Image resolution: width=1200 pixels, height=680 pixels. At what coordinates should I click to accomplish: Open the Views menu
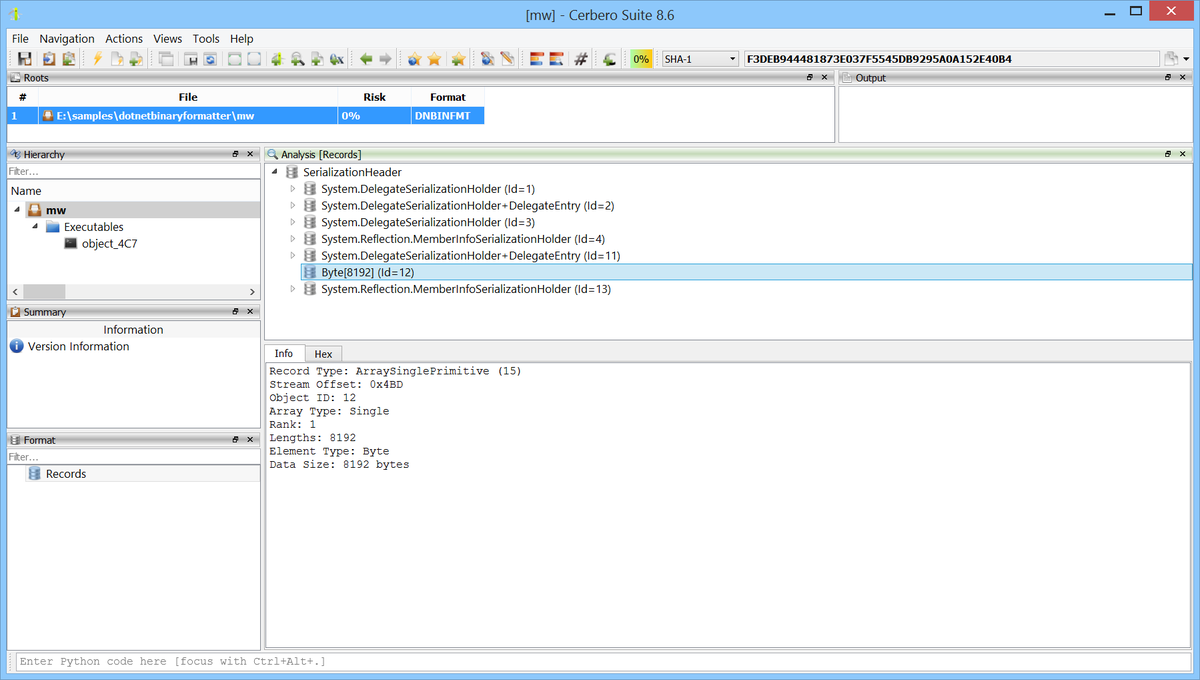[x=168, y=38]
